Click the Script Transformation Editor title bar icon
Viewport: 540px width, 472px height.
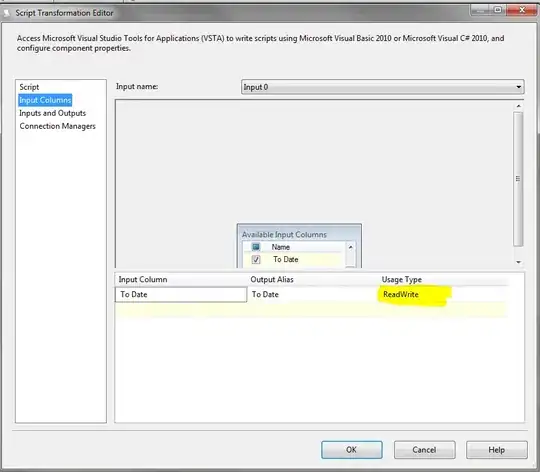pyautogui.click(x=7, y=13)
